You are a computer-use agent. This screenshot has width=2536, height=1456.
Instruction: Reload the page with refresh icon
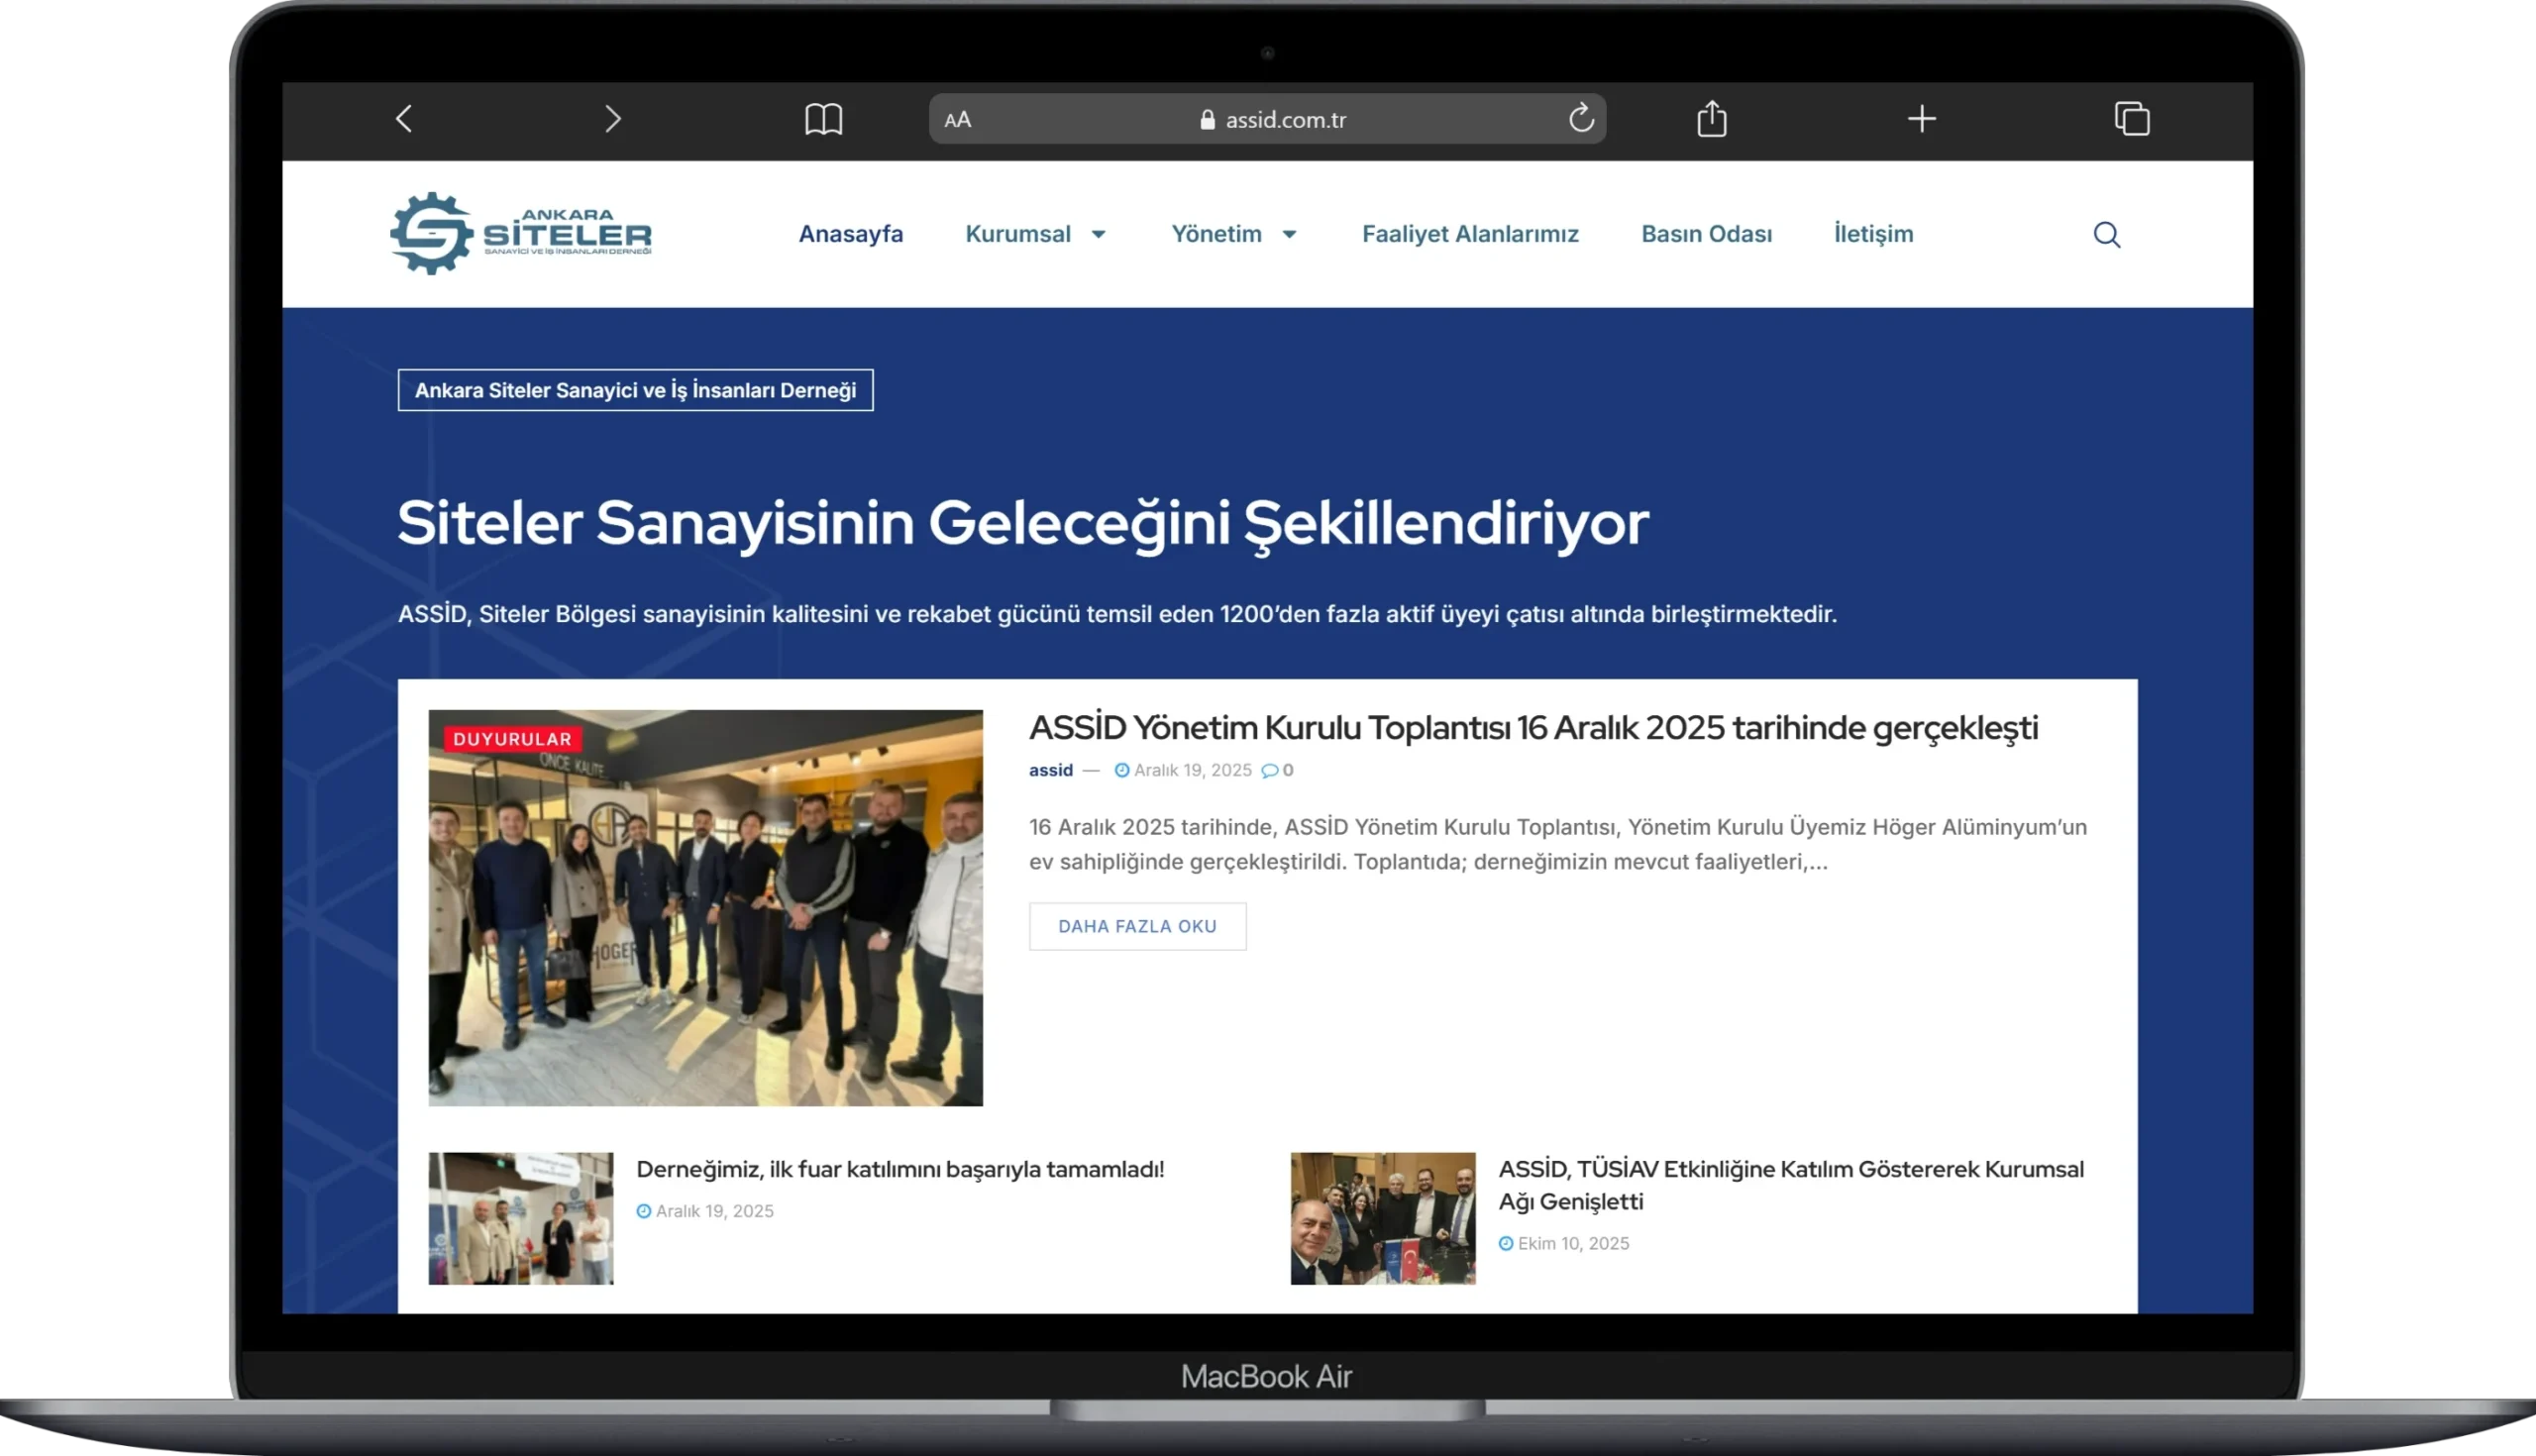coord(1580,119)
